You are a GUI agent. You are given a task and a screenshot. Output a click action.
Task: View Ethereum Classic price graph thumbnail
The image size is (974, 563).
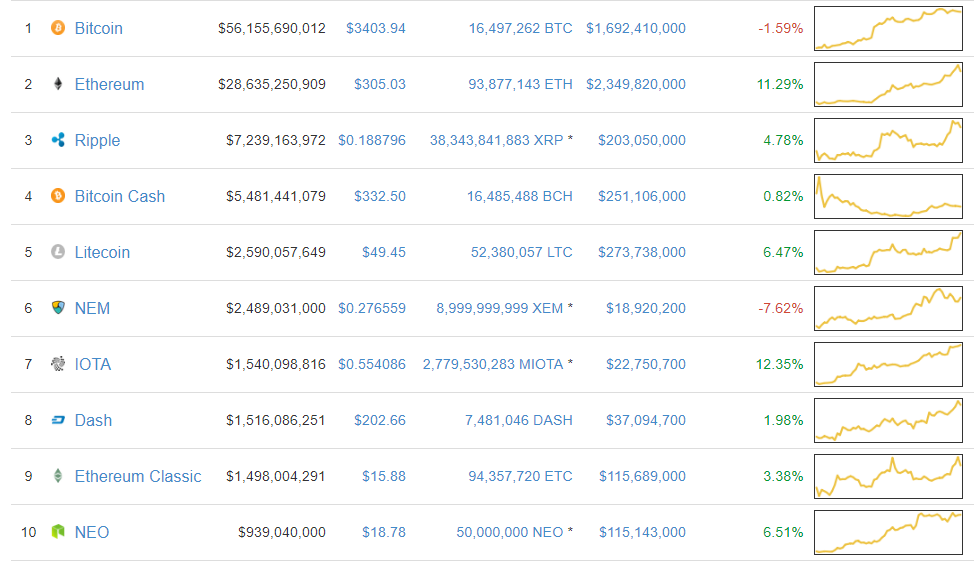tap(888, 476)
